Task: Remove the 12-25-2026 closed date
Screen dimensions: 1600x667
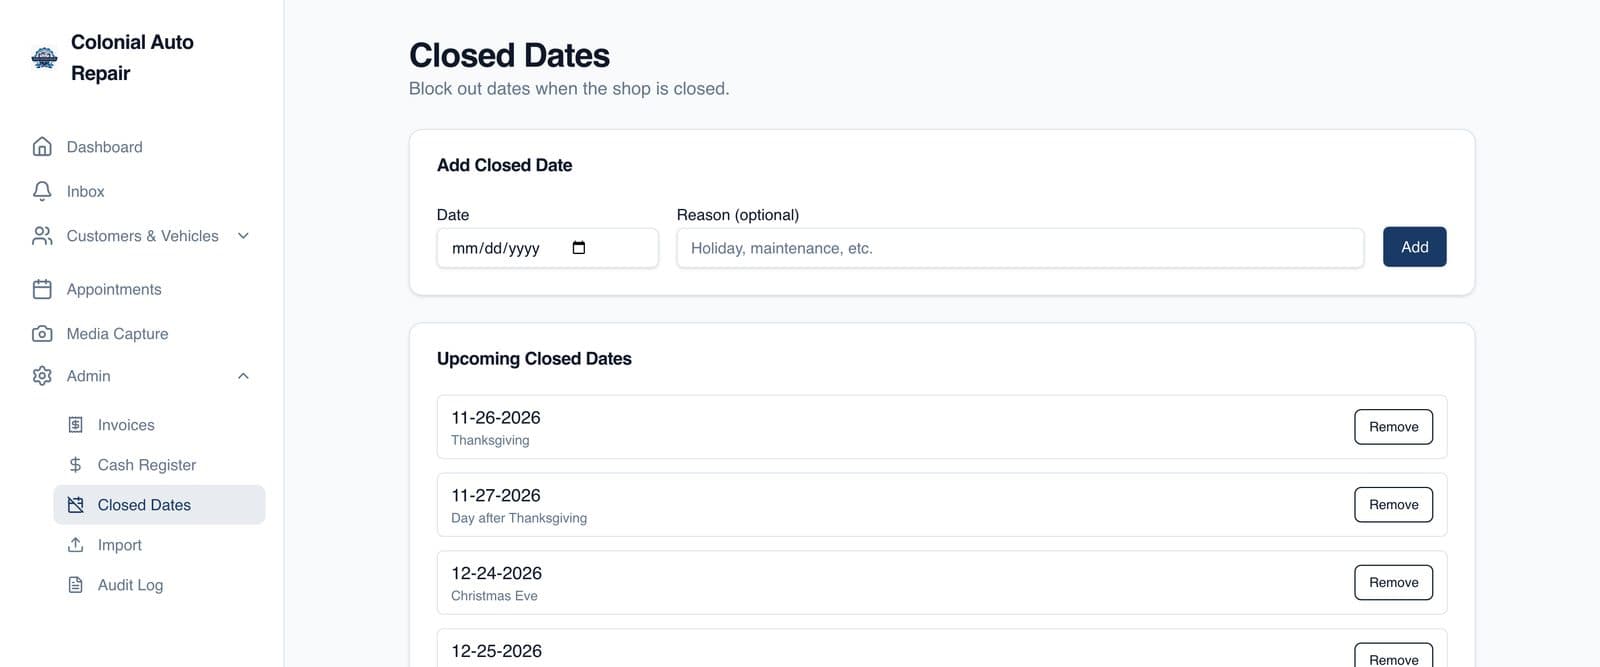Action: tap(1393, 657)
